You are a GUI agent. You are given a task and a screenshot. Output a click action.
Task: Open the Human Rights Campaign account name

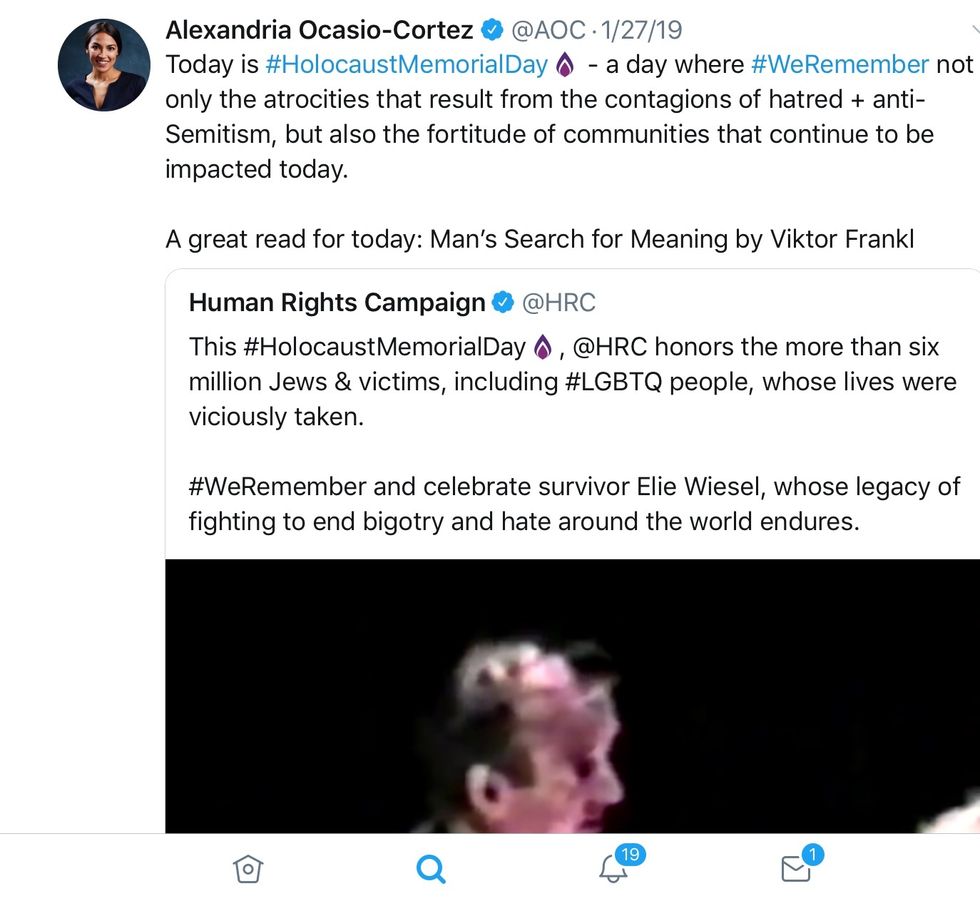tap(337, 302)
